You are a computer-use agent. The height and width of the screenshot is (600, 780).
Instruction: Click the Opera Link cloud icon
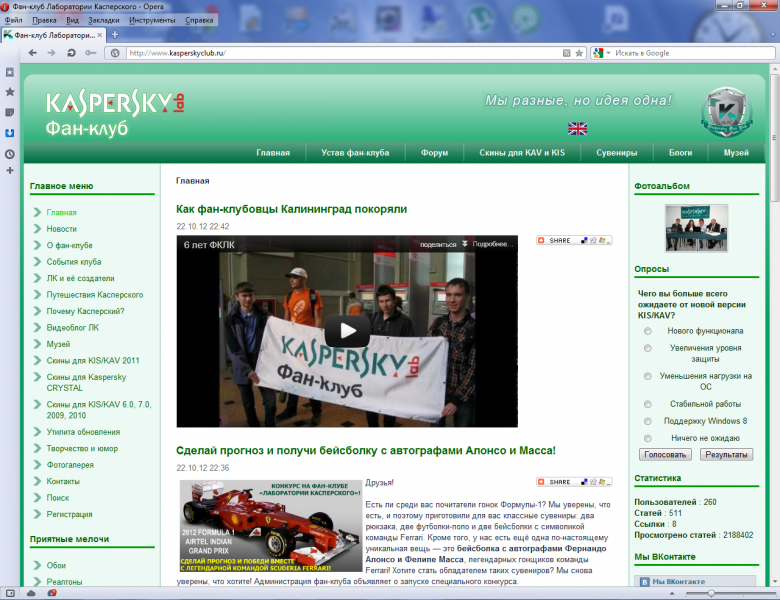click(31, 593)
